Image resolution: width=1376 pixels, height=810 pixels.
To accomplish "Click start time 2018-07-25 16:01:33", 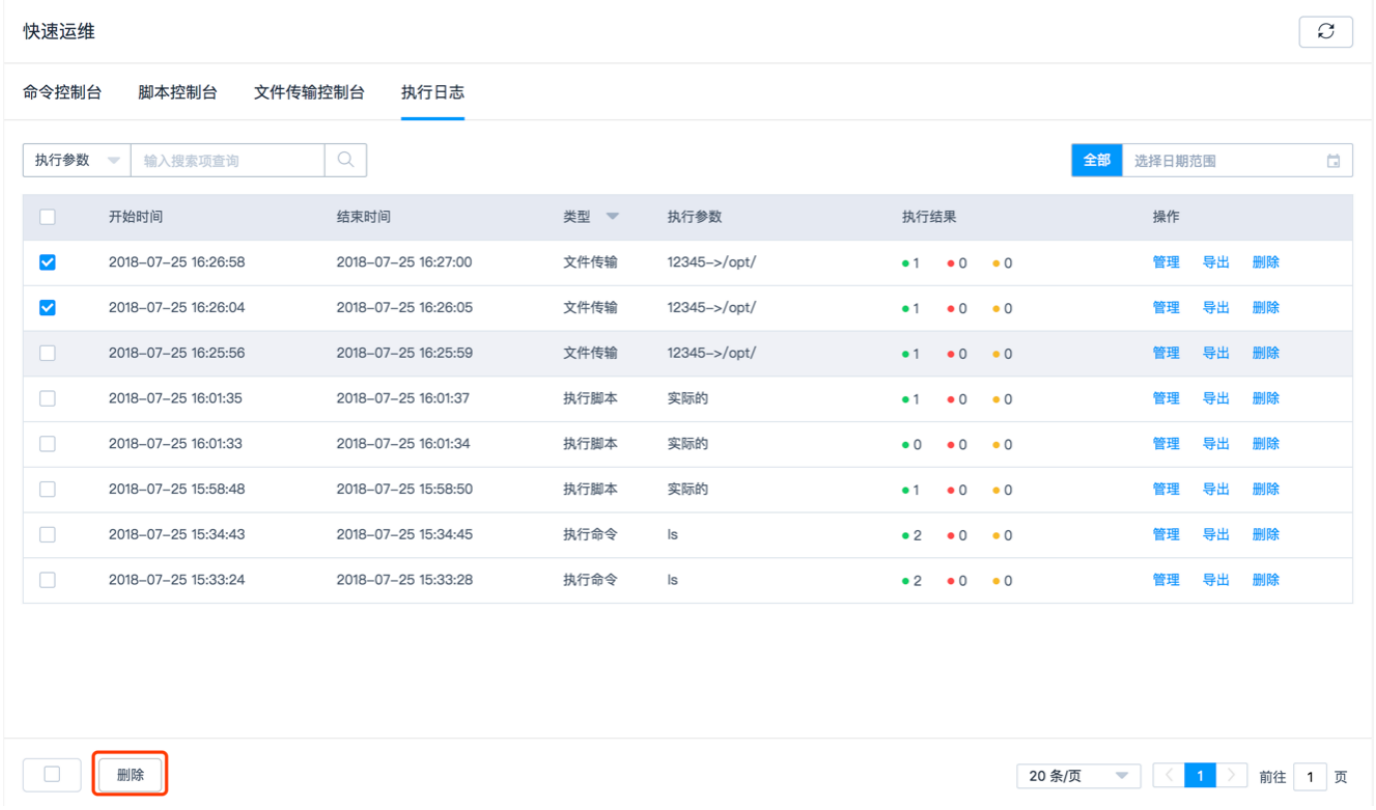I will pyautogui.click(x=176, y=444).
